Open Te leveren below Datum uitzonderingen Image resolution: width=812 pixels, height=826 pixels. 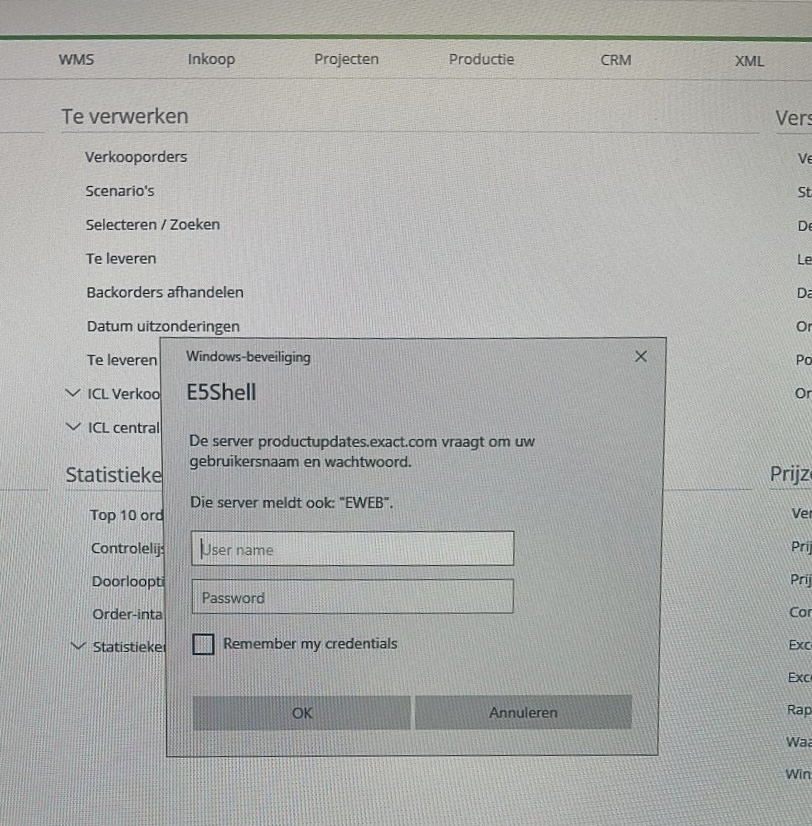tap(122, 360)
